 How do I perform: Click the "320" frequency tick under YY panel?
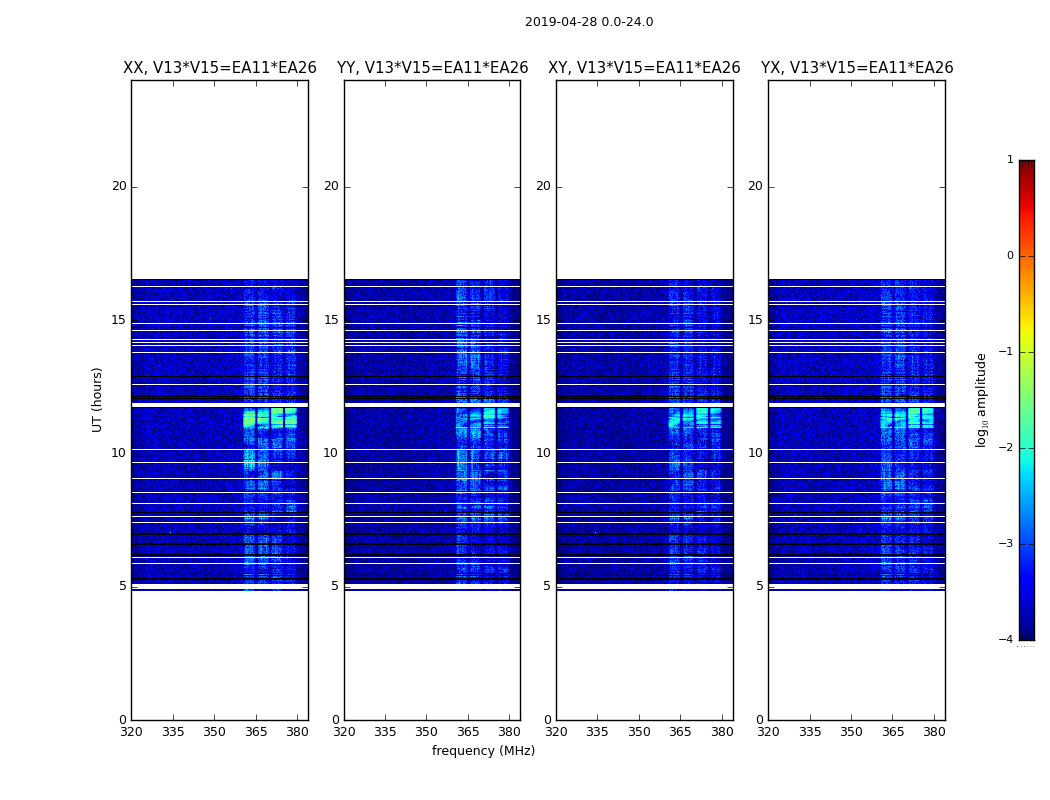[x=344, y=732]
